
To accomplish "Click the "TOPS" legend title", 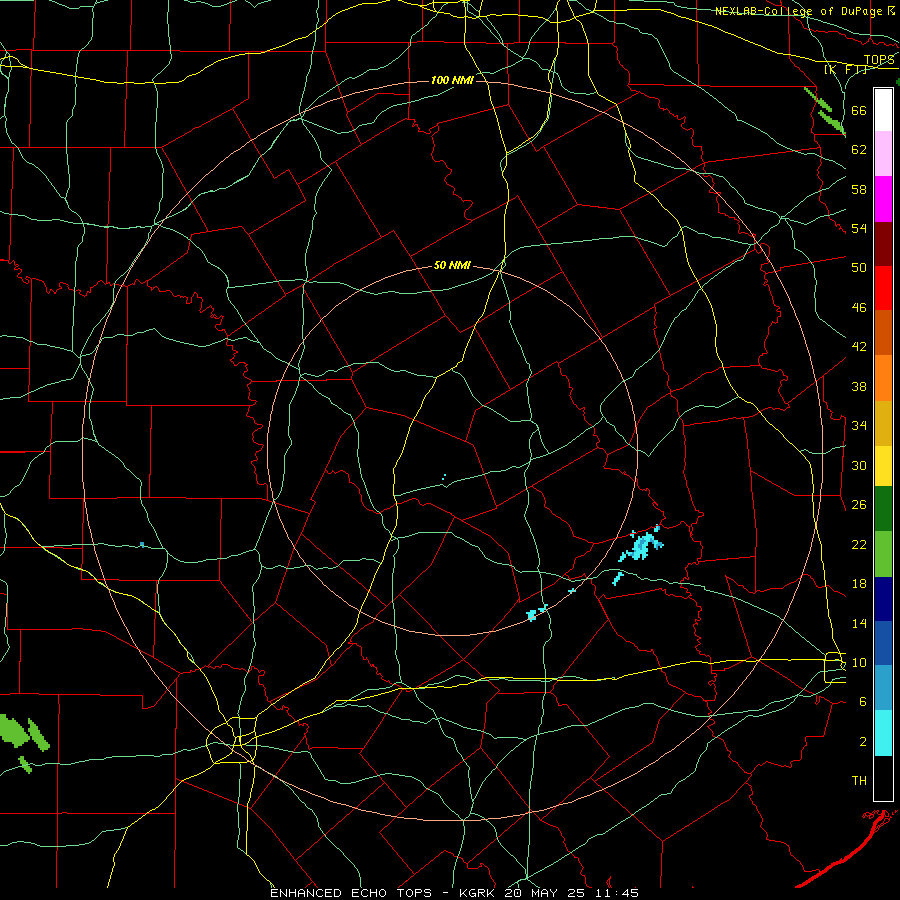I will click(x=879, y=60).
